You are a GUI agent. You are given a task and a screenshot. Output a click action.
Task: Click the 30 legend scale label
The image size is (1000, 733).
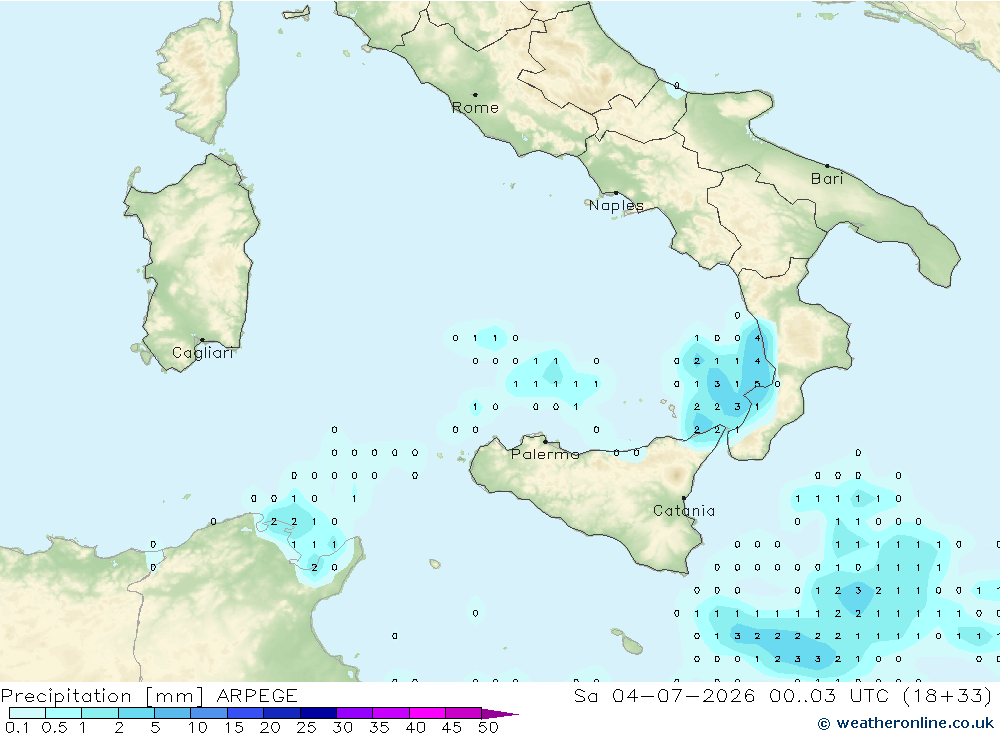pos(343,727)
